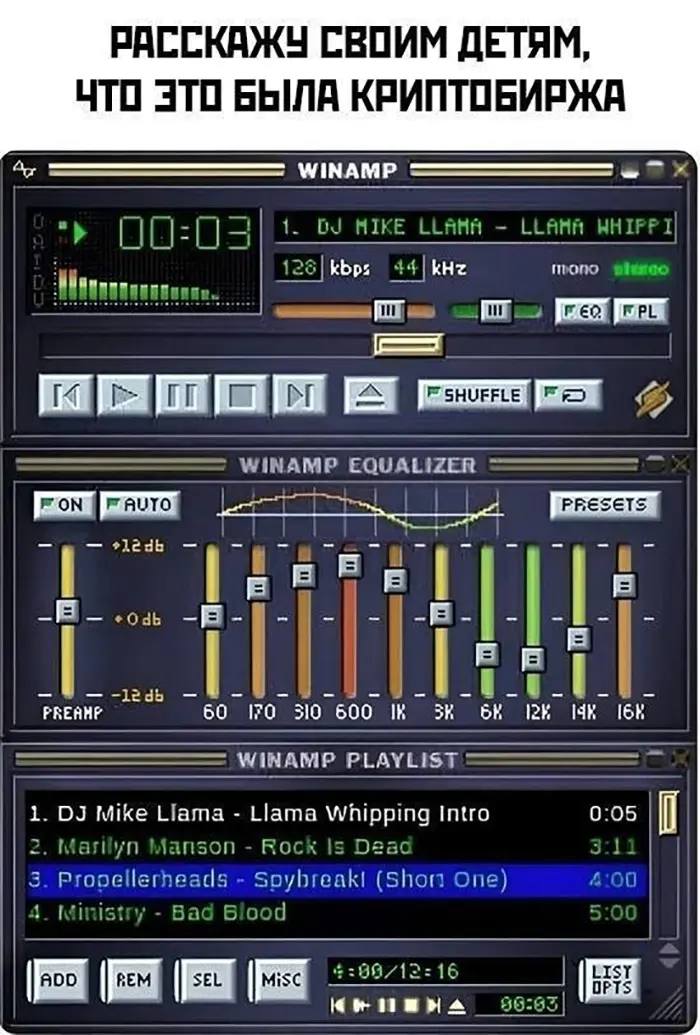Open file with the Eject button
This screenshot has width=700, height=1035.
(371, 396)
